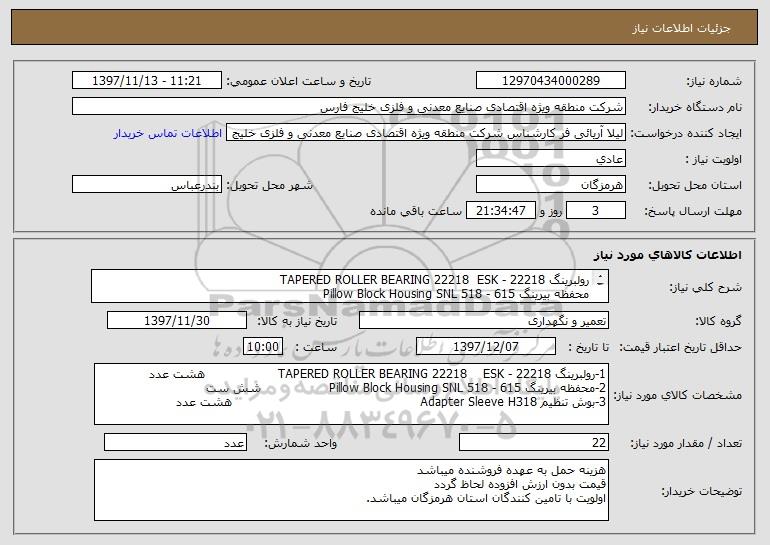
Task: Click the item specifications text area
Action: [x=351, y=394]
